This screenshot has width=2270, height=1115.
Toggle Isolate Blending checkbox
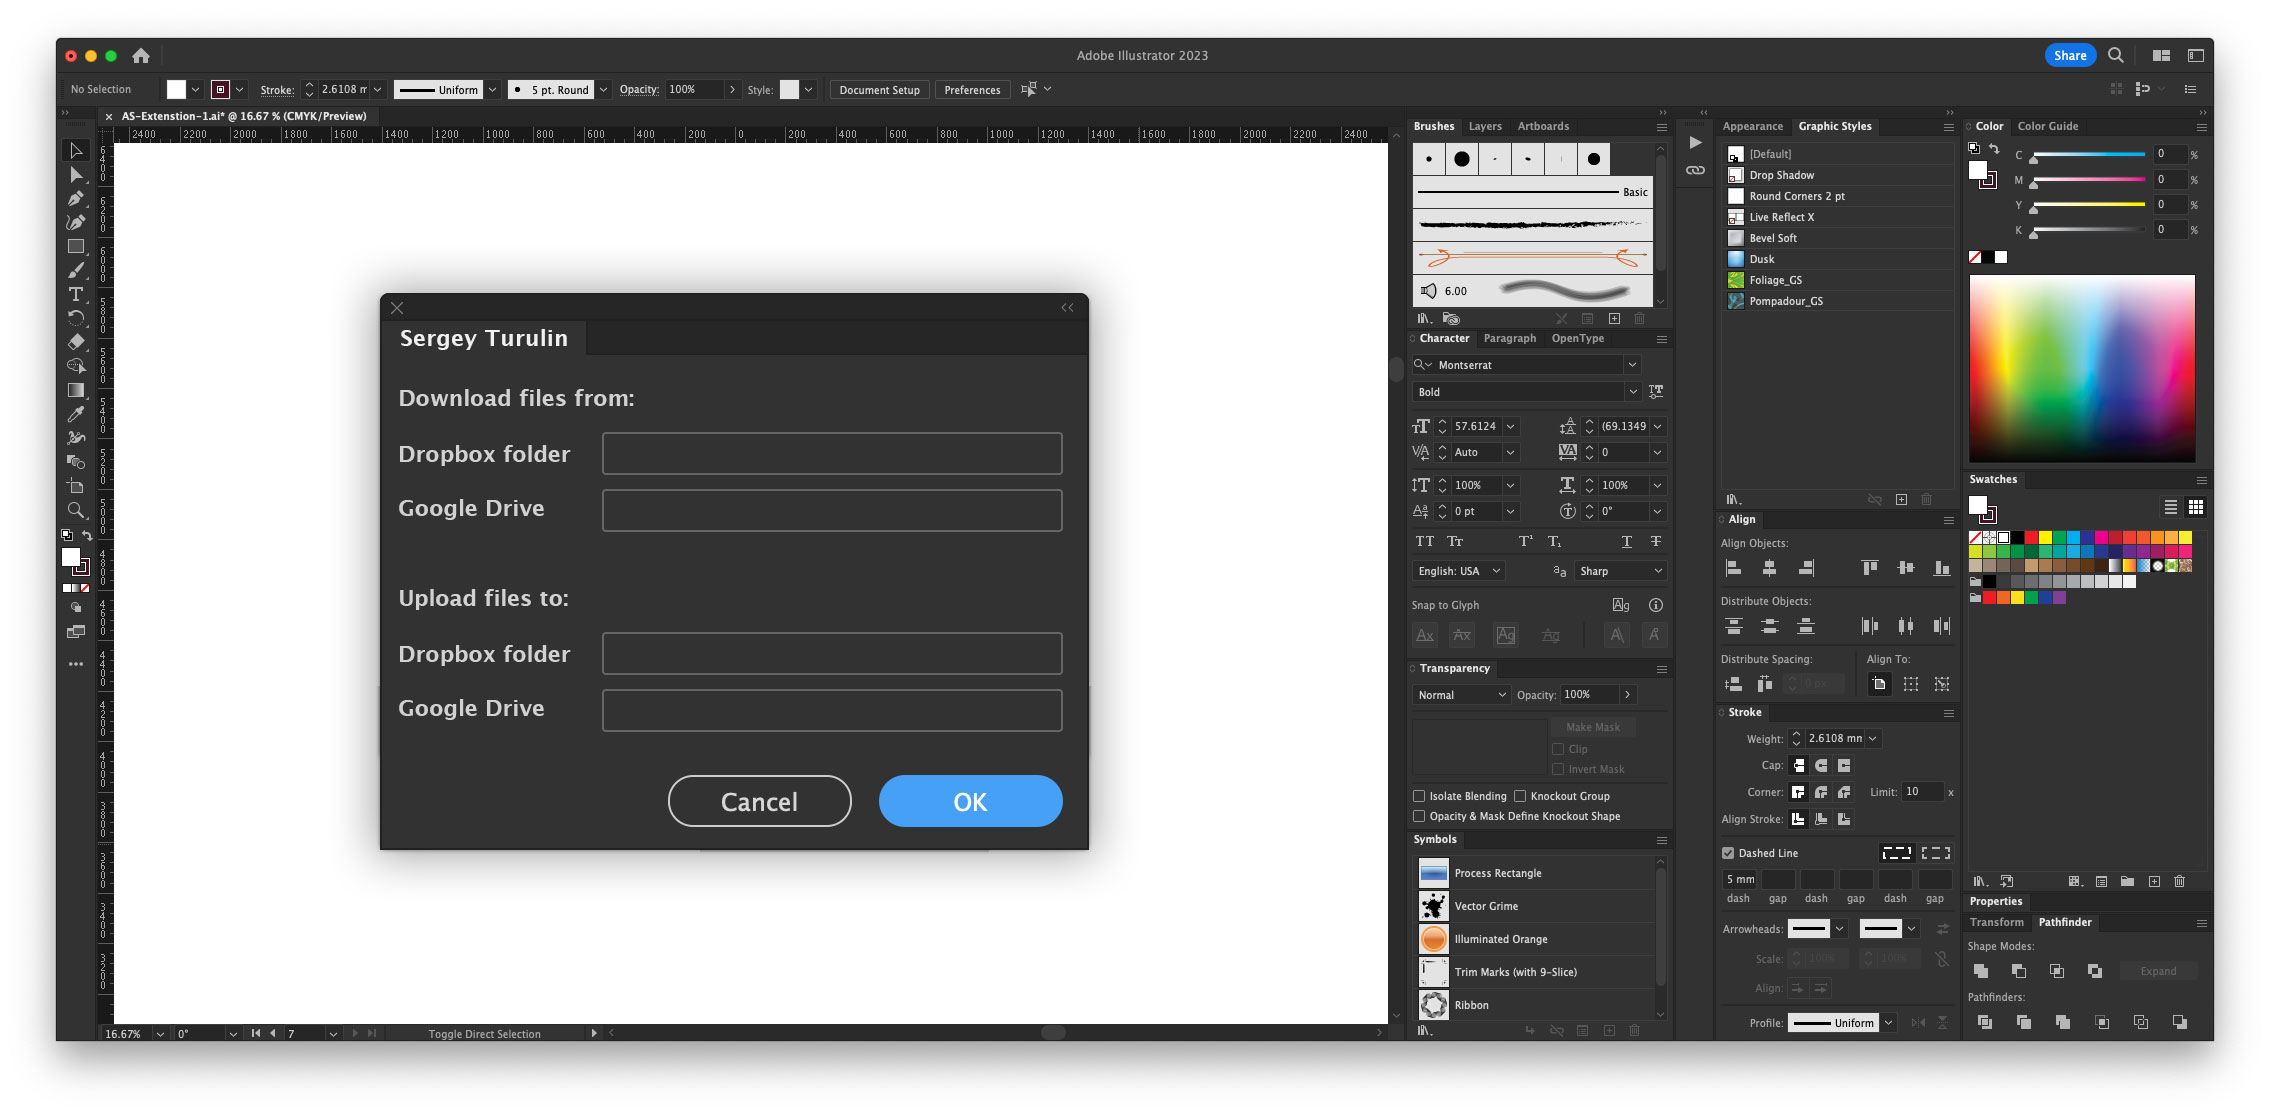(1420, 795)
